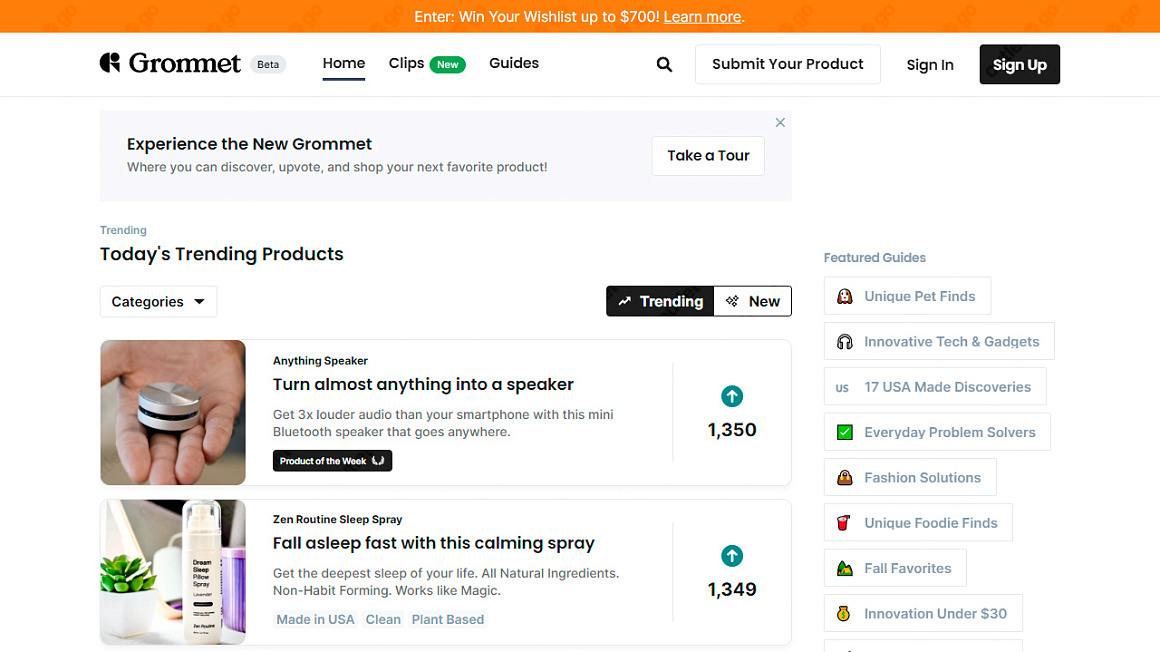The height and width of the screenshot is (652, 1160).
Task: Open the Anything Speaker product thumbnail
Action: (173, 413)
